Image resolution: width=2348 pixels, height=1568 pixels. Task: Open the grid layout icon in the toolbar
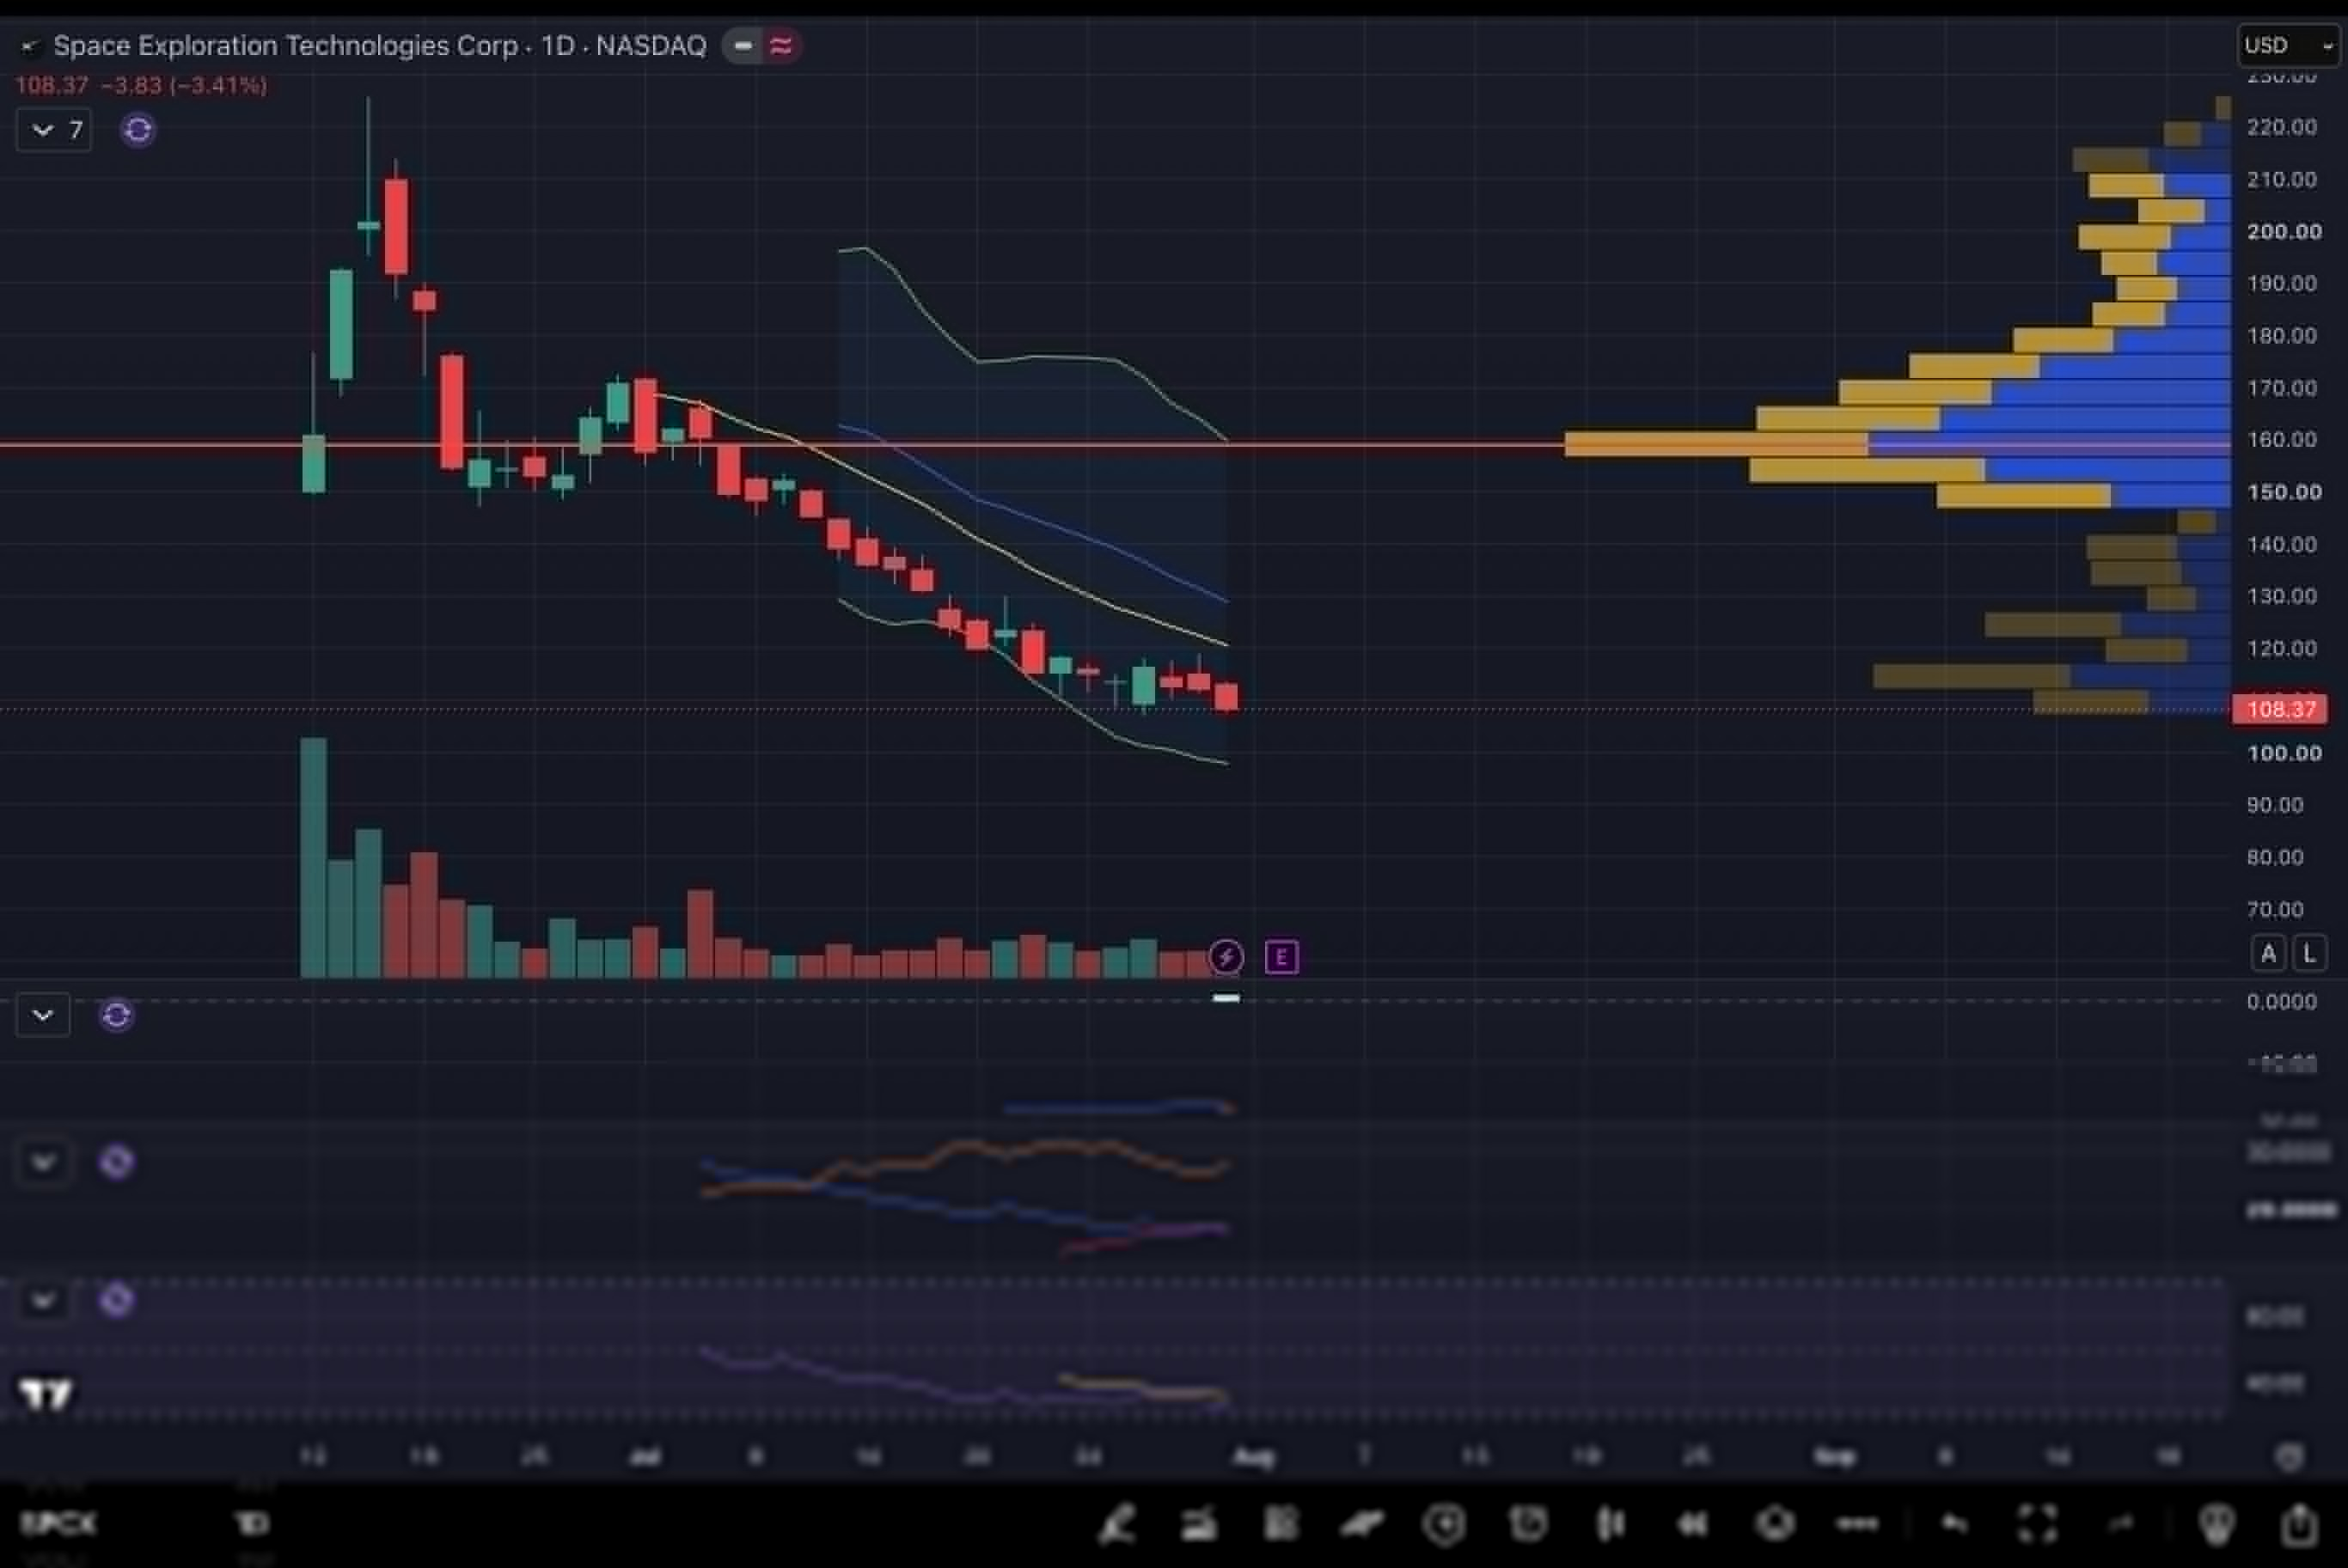pyautogui.click(x=1281, y=1524)
